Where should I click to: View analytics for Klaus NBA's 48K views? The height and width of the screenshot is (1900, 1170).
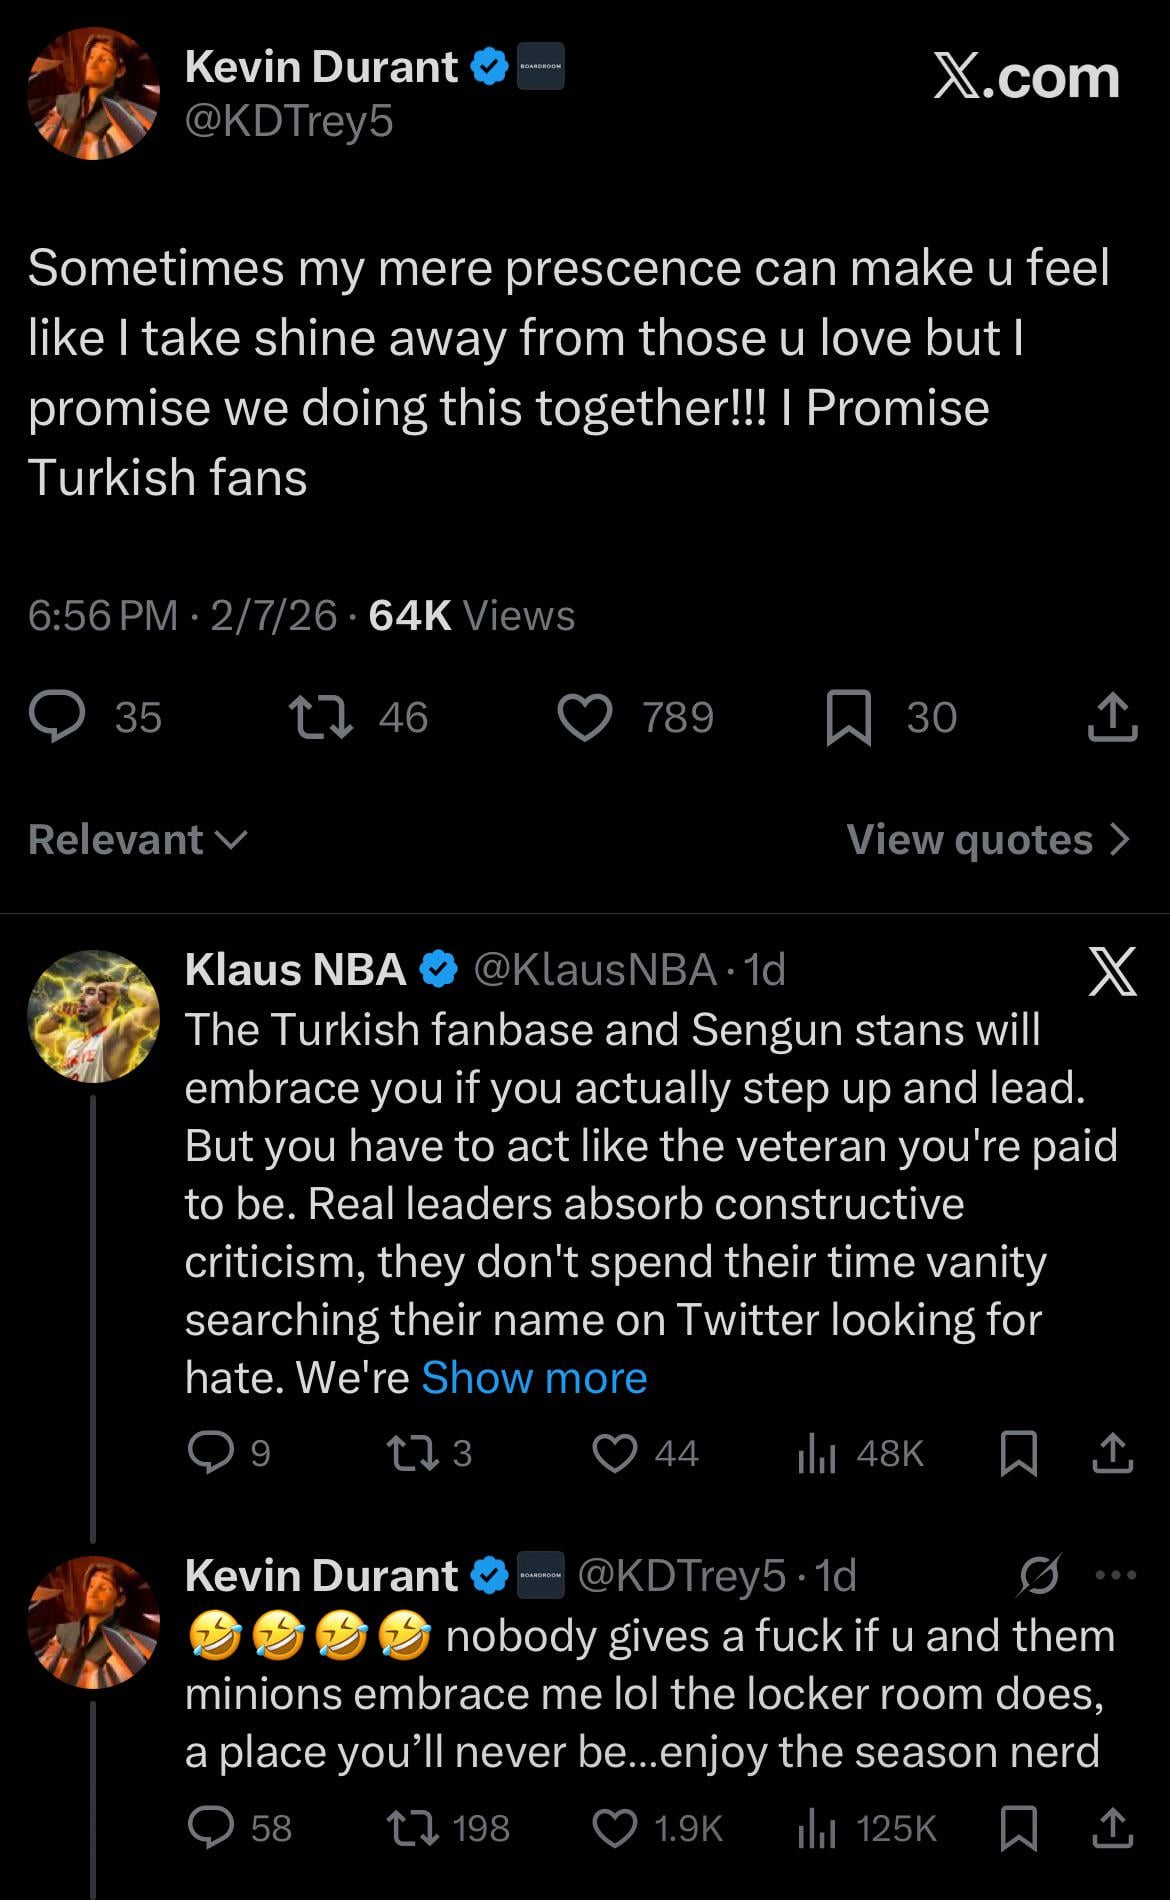817,1453
